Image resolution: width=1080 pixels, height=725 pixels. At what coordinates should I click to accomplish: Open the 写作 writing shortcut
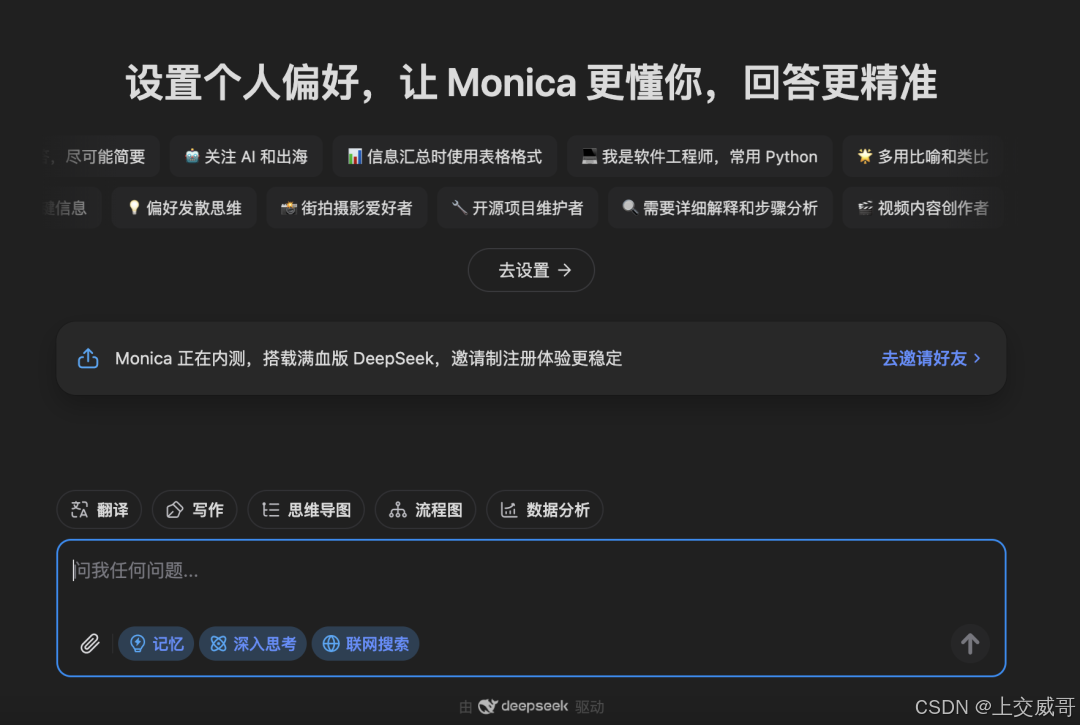[194, 509]
